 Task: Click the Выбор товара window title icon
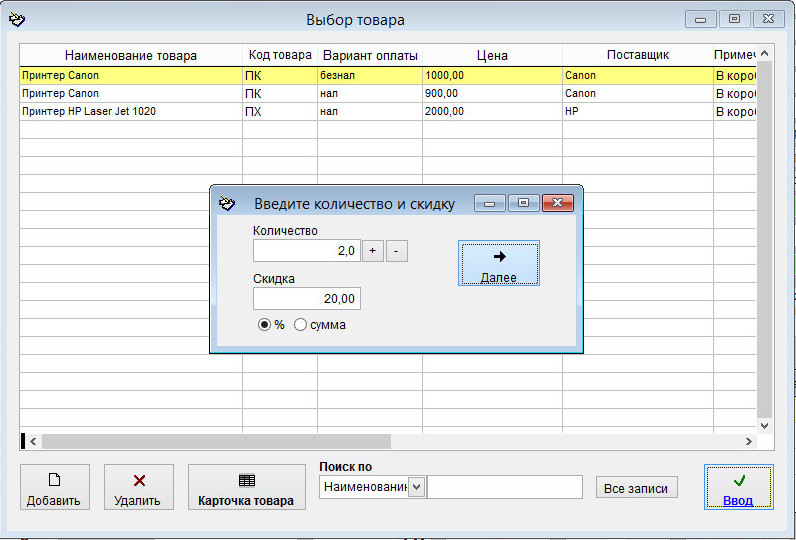17,19
